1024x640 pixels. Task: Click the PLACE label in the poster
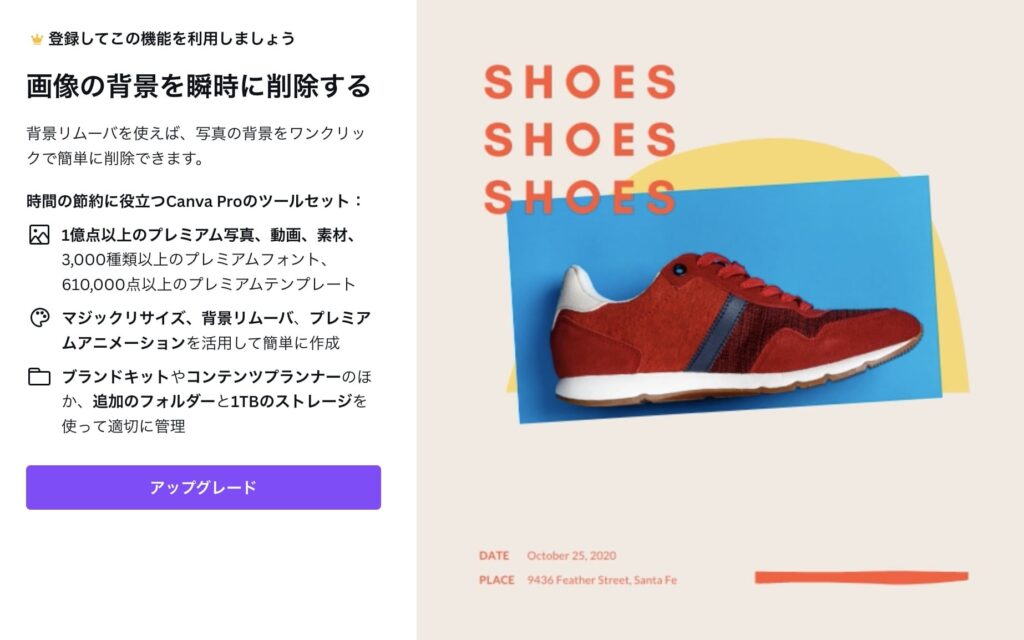496,580
